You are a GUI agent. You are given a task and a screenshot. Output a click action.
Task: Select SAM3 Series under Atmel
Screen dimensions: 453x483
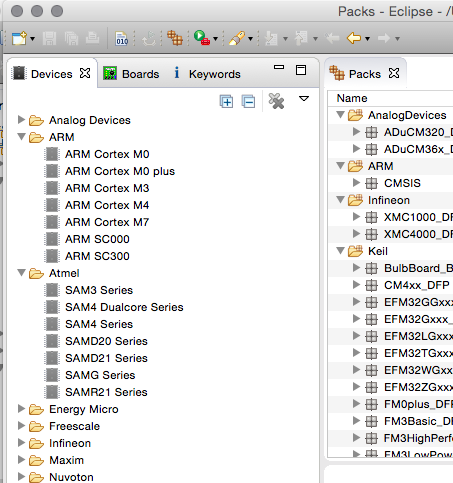(x=99, y=290)
